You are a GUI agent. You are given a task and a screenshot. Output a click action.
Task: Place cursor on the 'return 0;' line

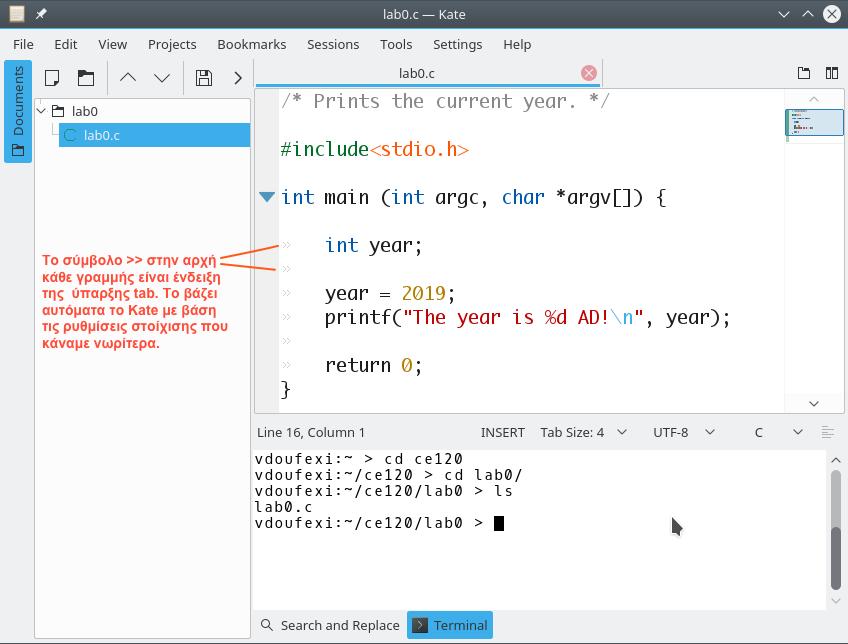pos(373,366)
